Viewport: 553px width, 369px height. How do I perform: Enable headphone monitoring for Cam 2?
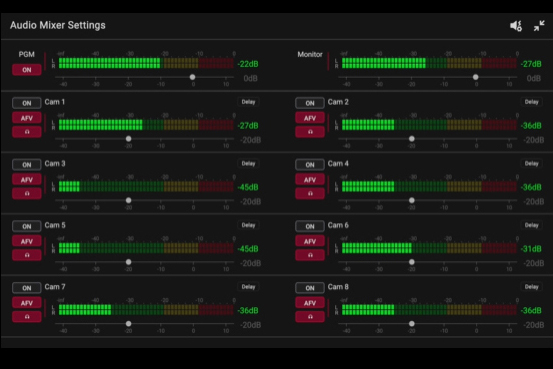pos(310,132)
